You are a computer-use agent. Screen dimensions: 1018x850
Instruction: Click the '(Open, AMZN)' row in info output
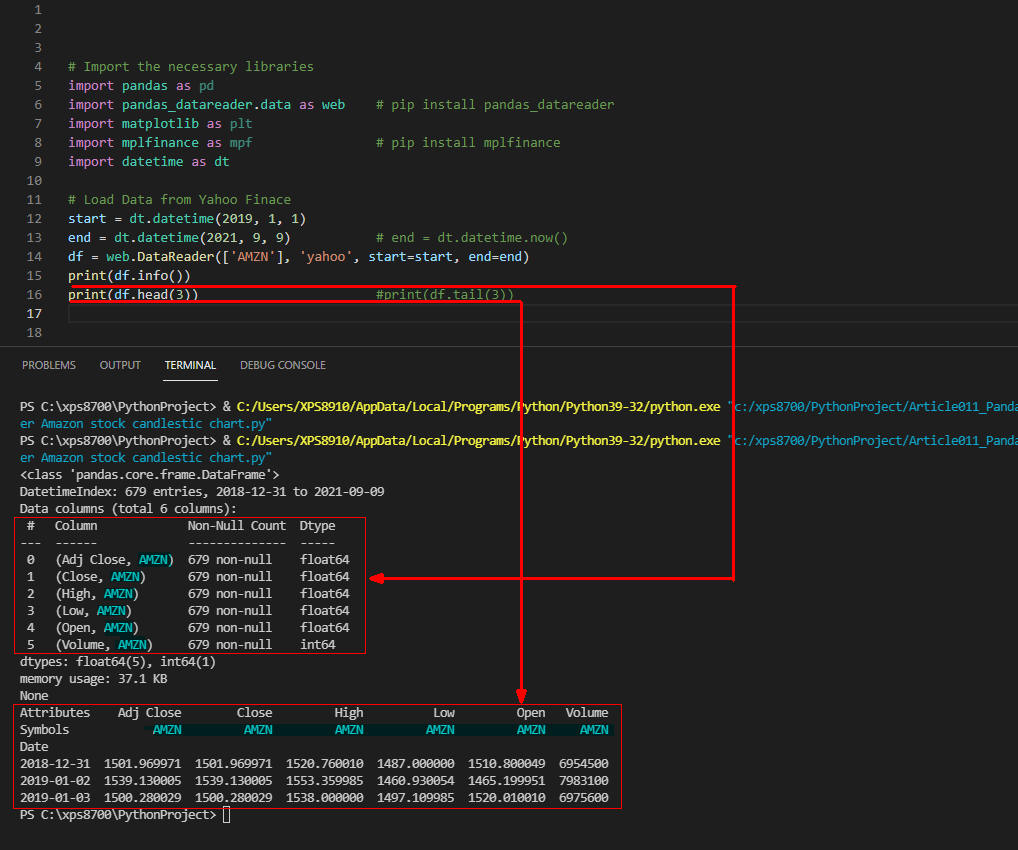[x=188, y=627]
